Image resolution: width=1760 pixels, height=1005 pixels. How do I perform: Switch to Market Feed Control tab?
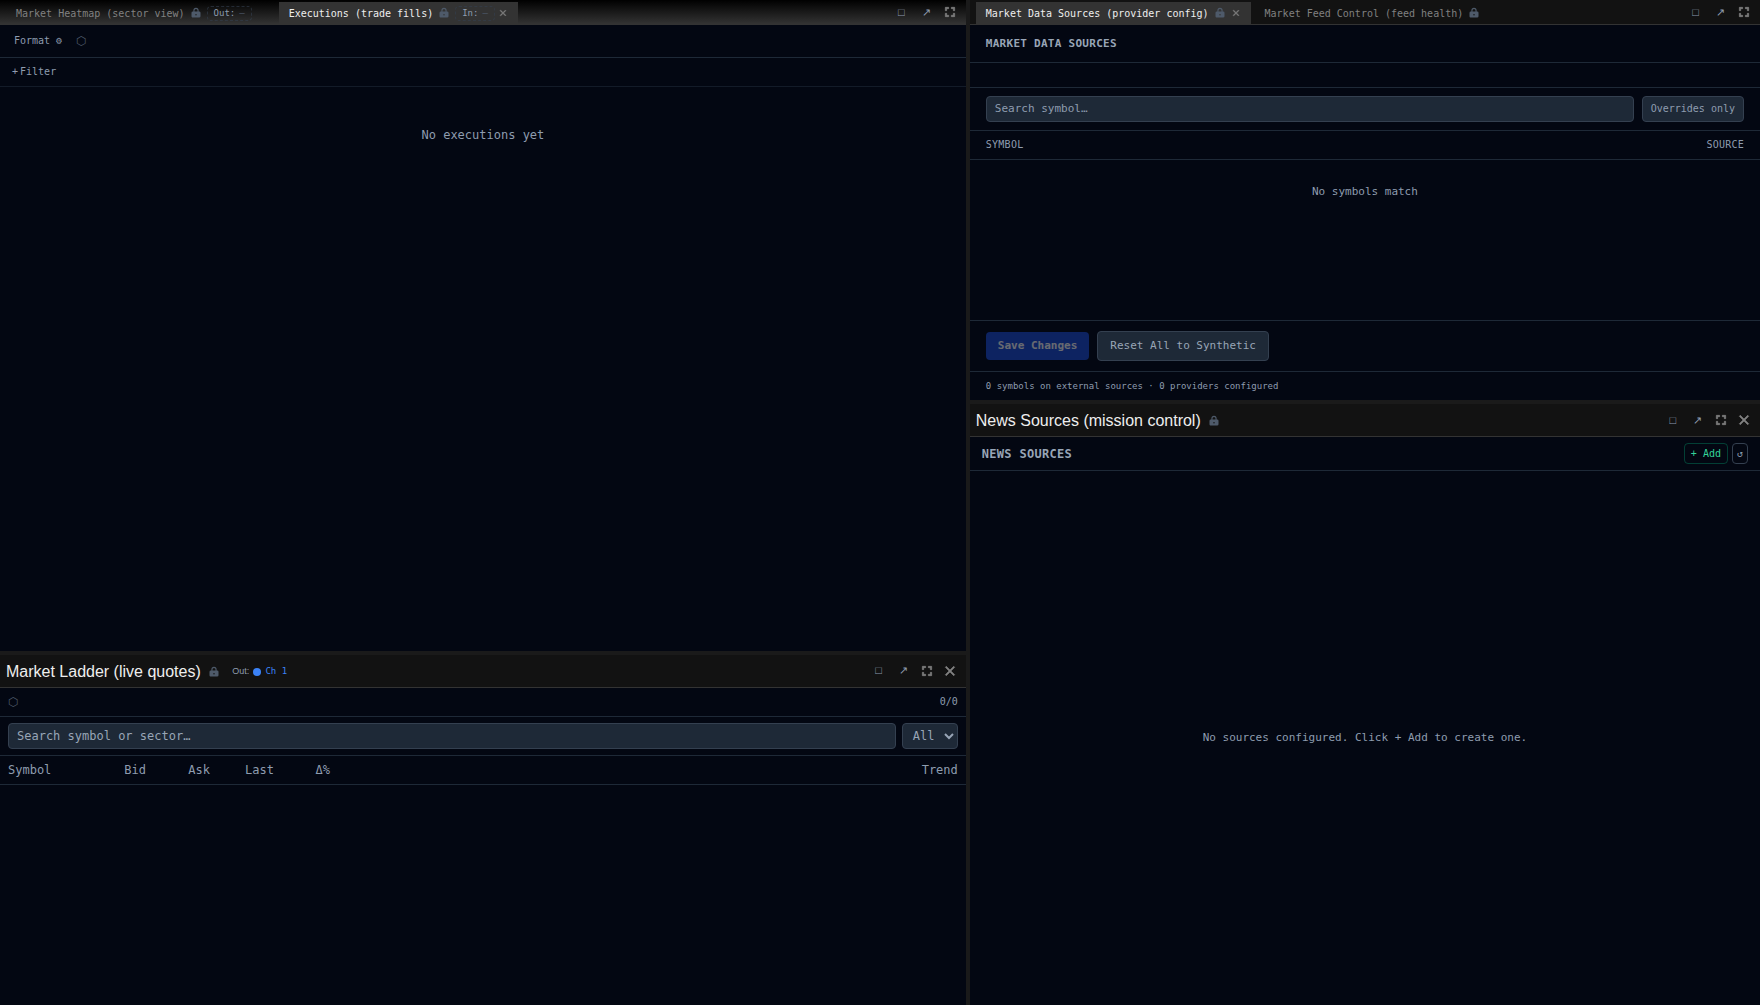tap(1362, 13)
